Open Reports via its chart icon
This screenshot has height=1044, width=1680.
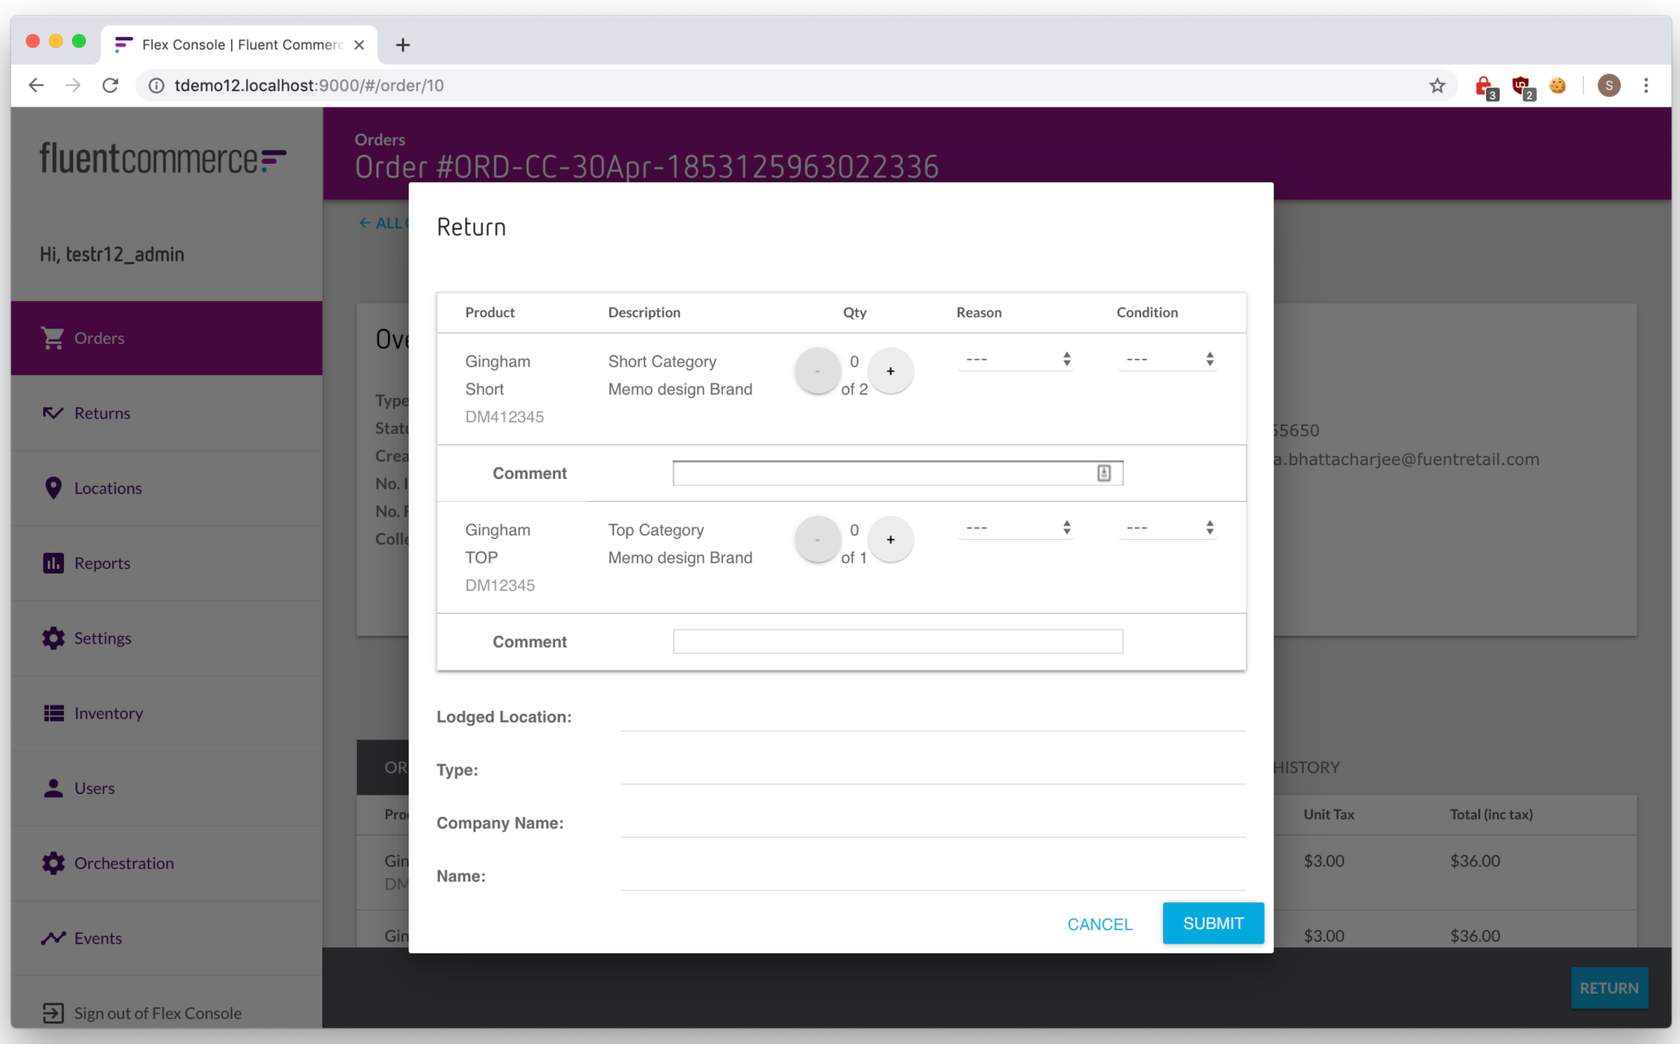pos(53,563)
